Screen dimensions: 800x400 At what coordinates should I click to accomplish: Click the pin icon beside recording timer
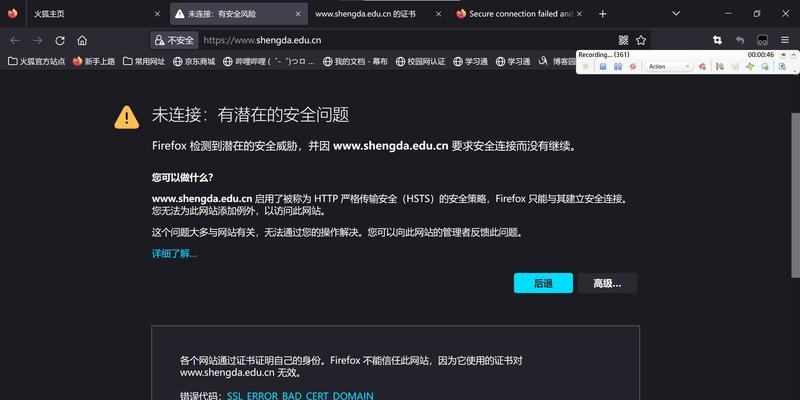(x=784, y=55)
